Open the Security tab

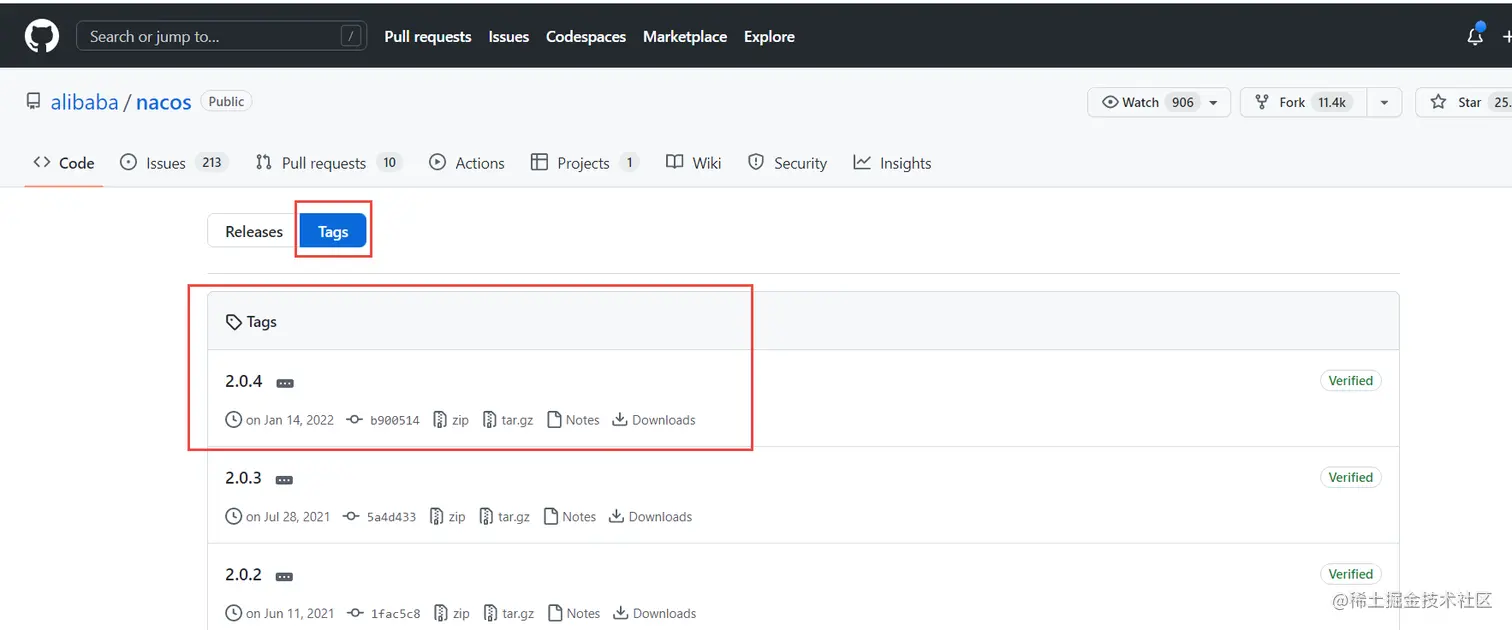788,163
